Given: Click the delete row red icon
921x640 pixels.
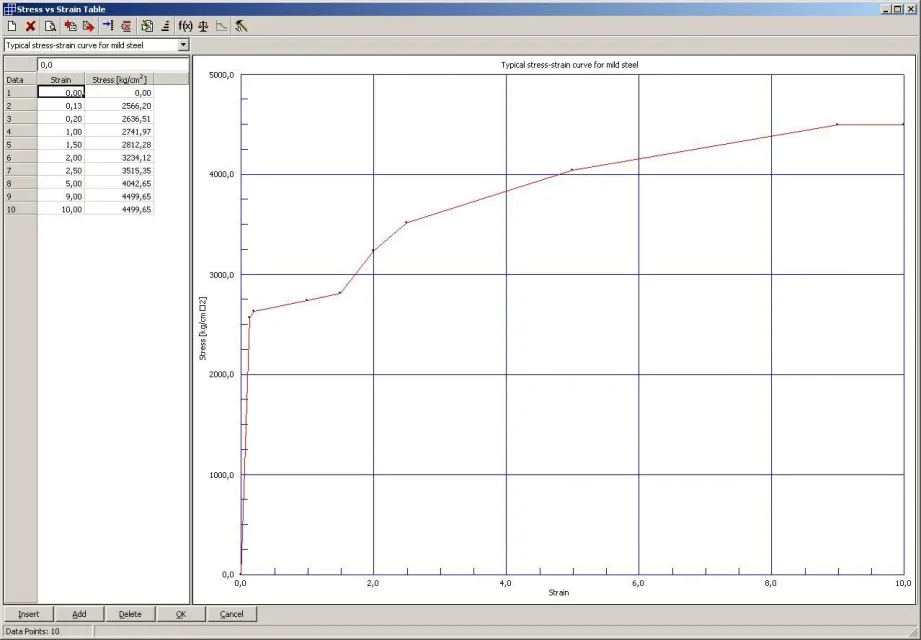Looking at the screenshot, I should click(126, 26).
